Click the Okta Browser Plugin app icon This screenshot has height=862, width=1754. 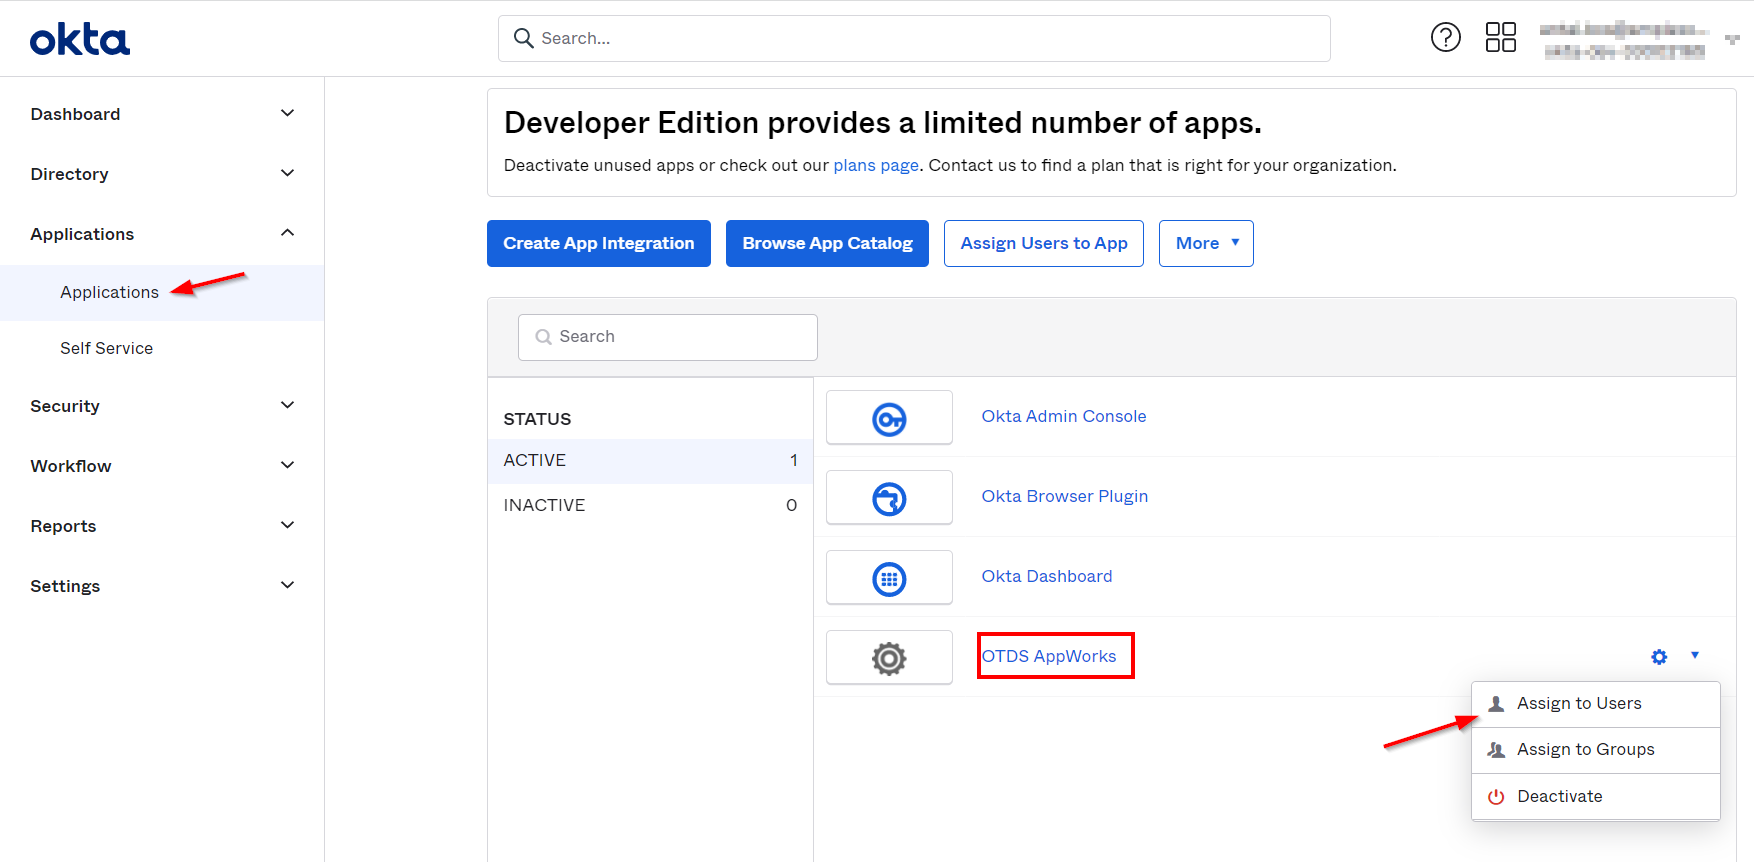(x=889, y=498)
